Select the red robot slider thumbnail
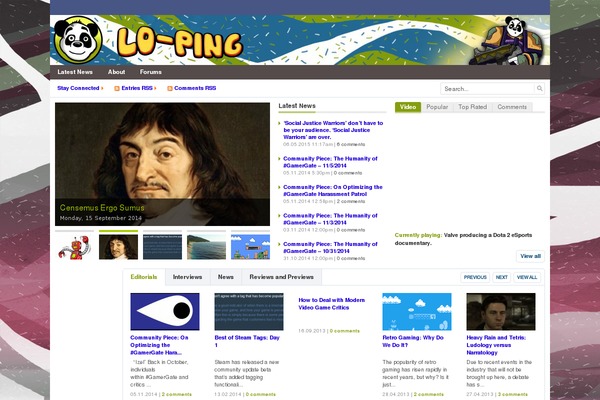 pyautogui.click(x=74, y=247)
